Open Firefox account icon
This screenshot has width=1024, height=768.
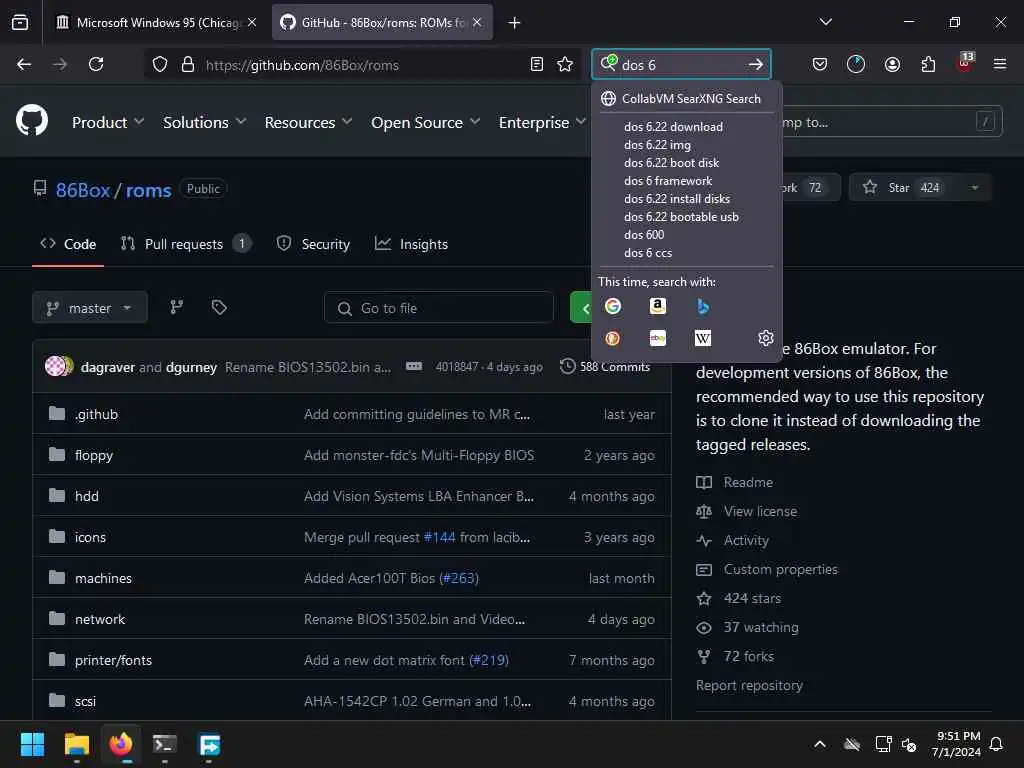click(892, 64)
